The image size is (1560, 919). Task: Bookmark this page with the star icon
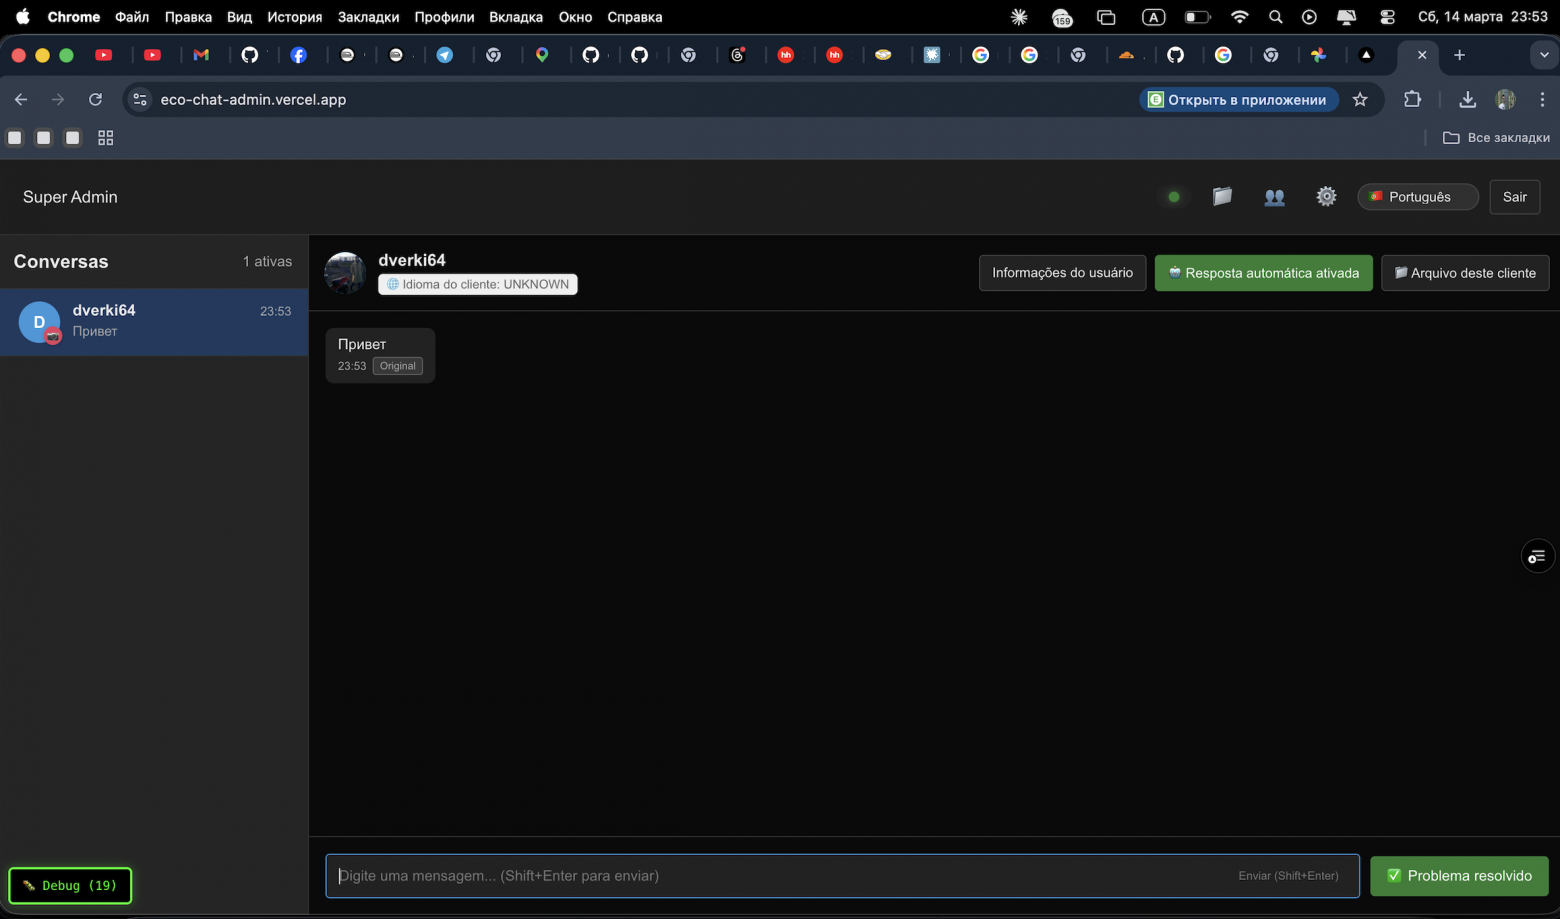pos(1360,99)
